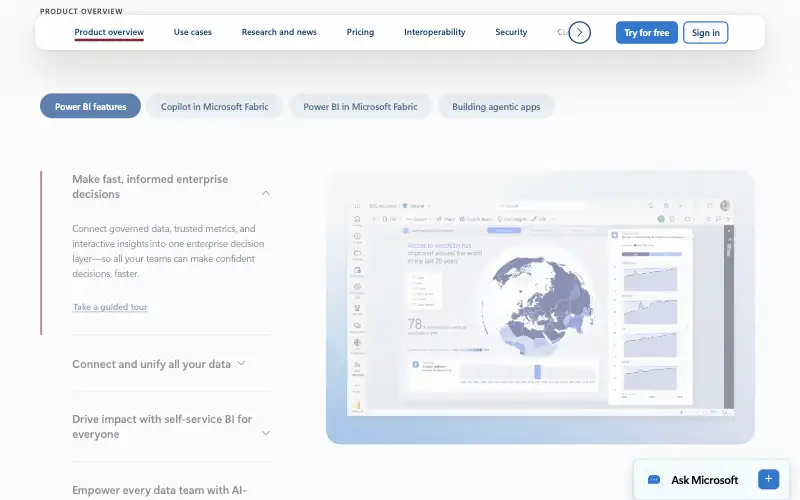The height and width of the screenshot is (500, 800).
Task: Open the Interoperability nav item
Action: click(435, 32)
